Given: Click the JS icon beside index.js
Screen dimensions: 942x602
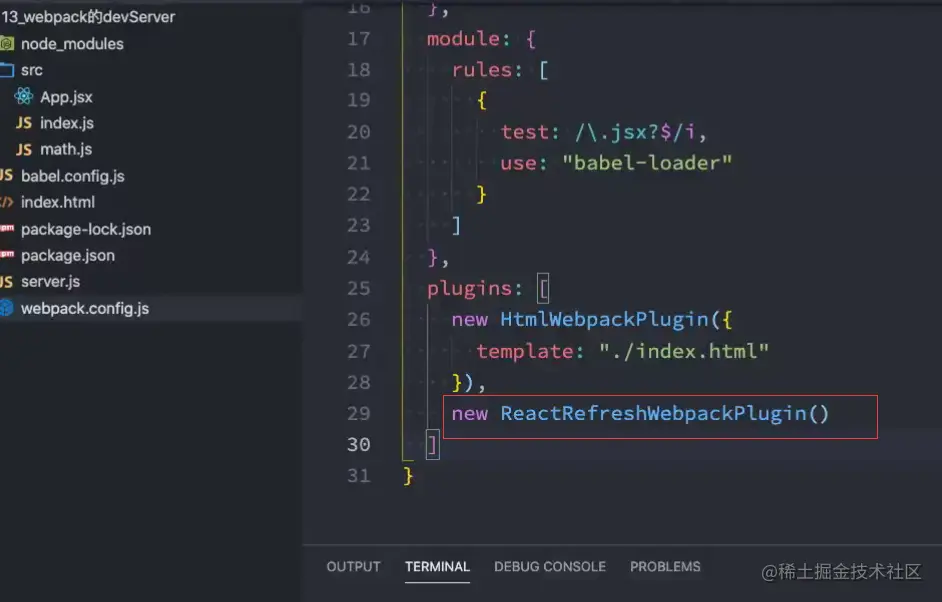Looking at the screenshot, I should 24,123.
